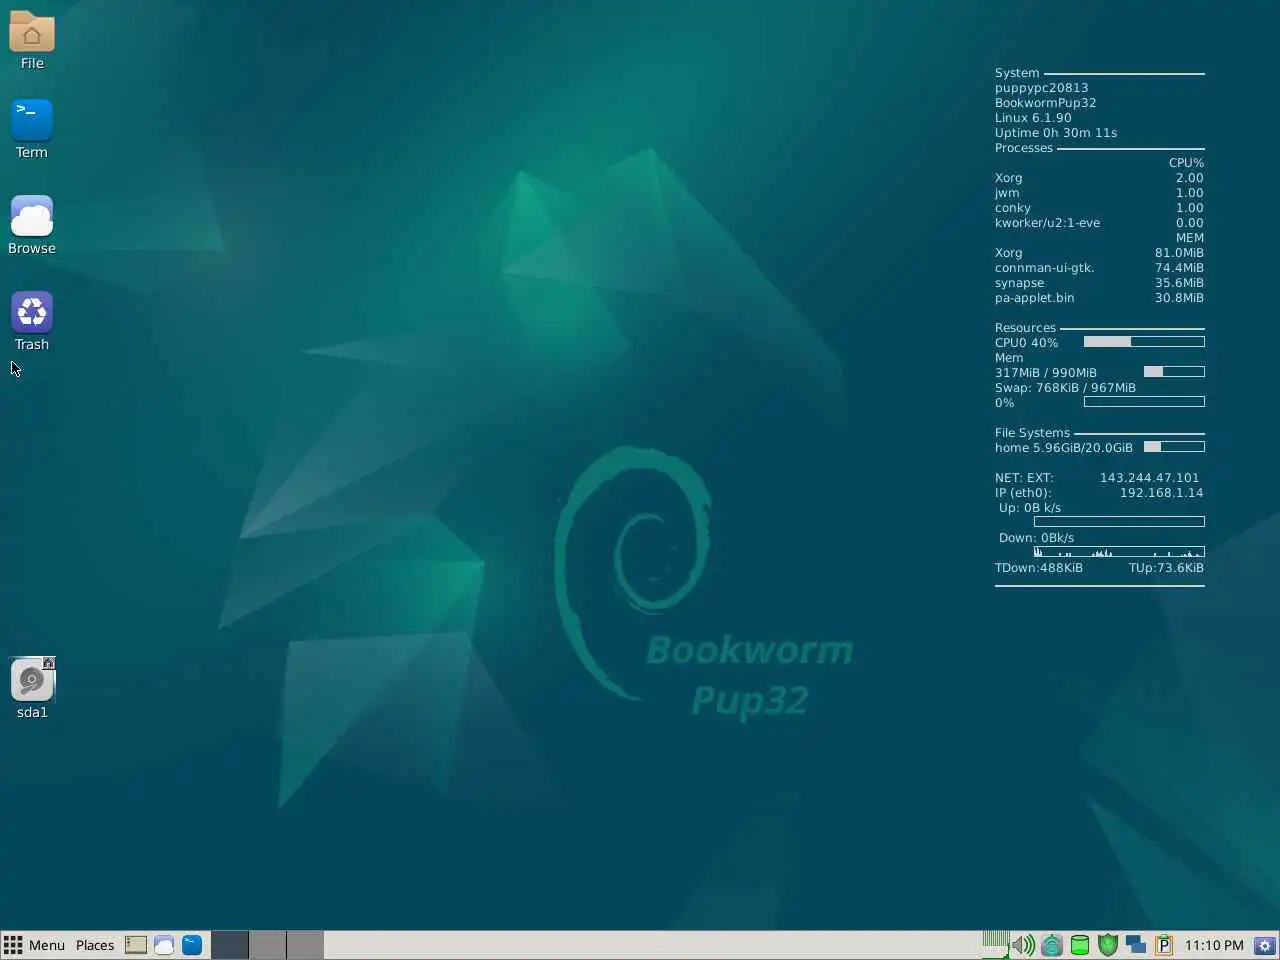
Task: Open the speaker volume tray icon
Action: click(x=1023, y=945)
